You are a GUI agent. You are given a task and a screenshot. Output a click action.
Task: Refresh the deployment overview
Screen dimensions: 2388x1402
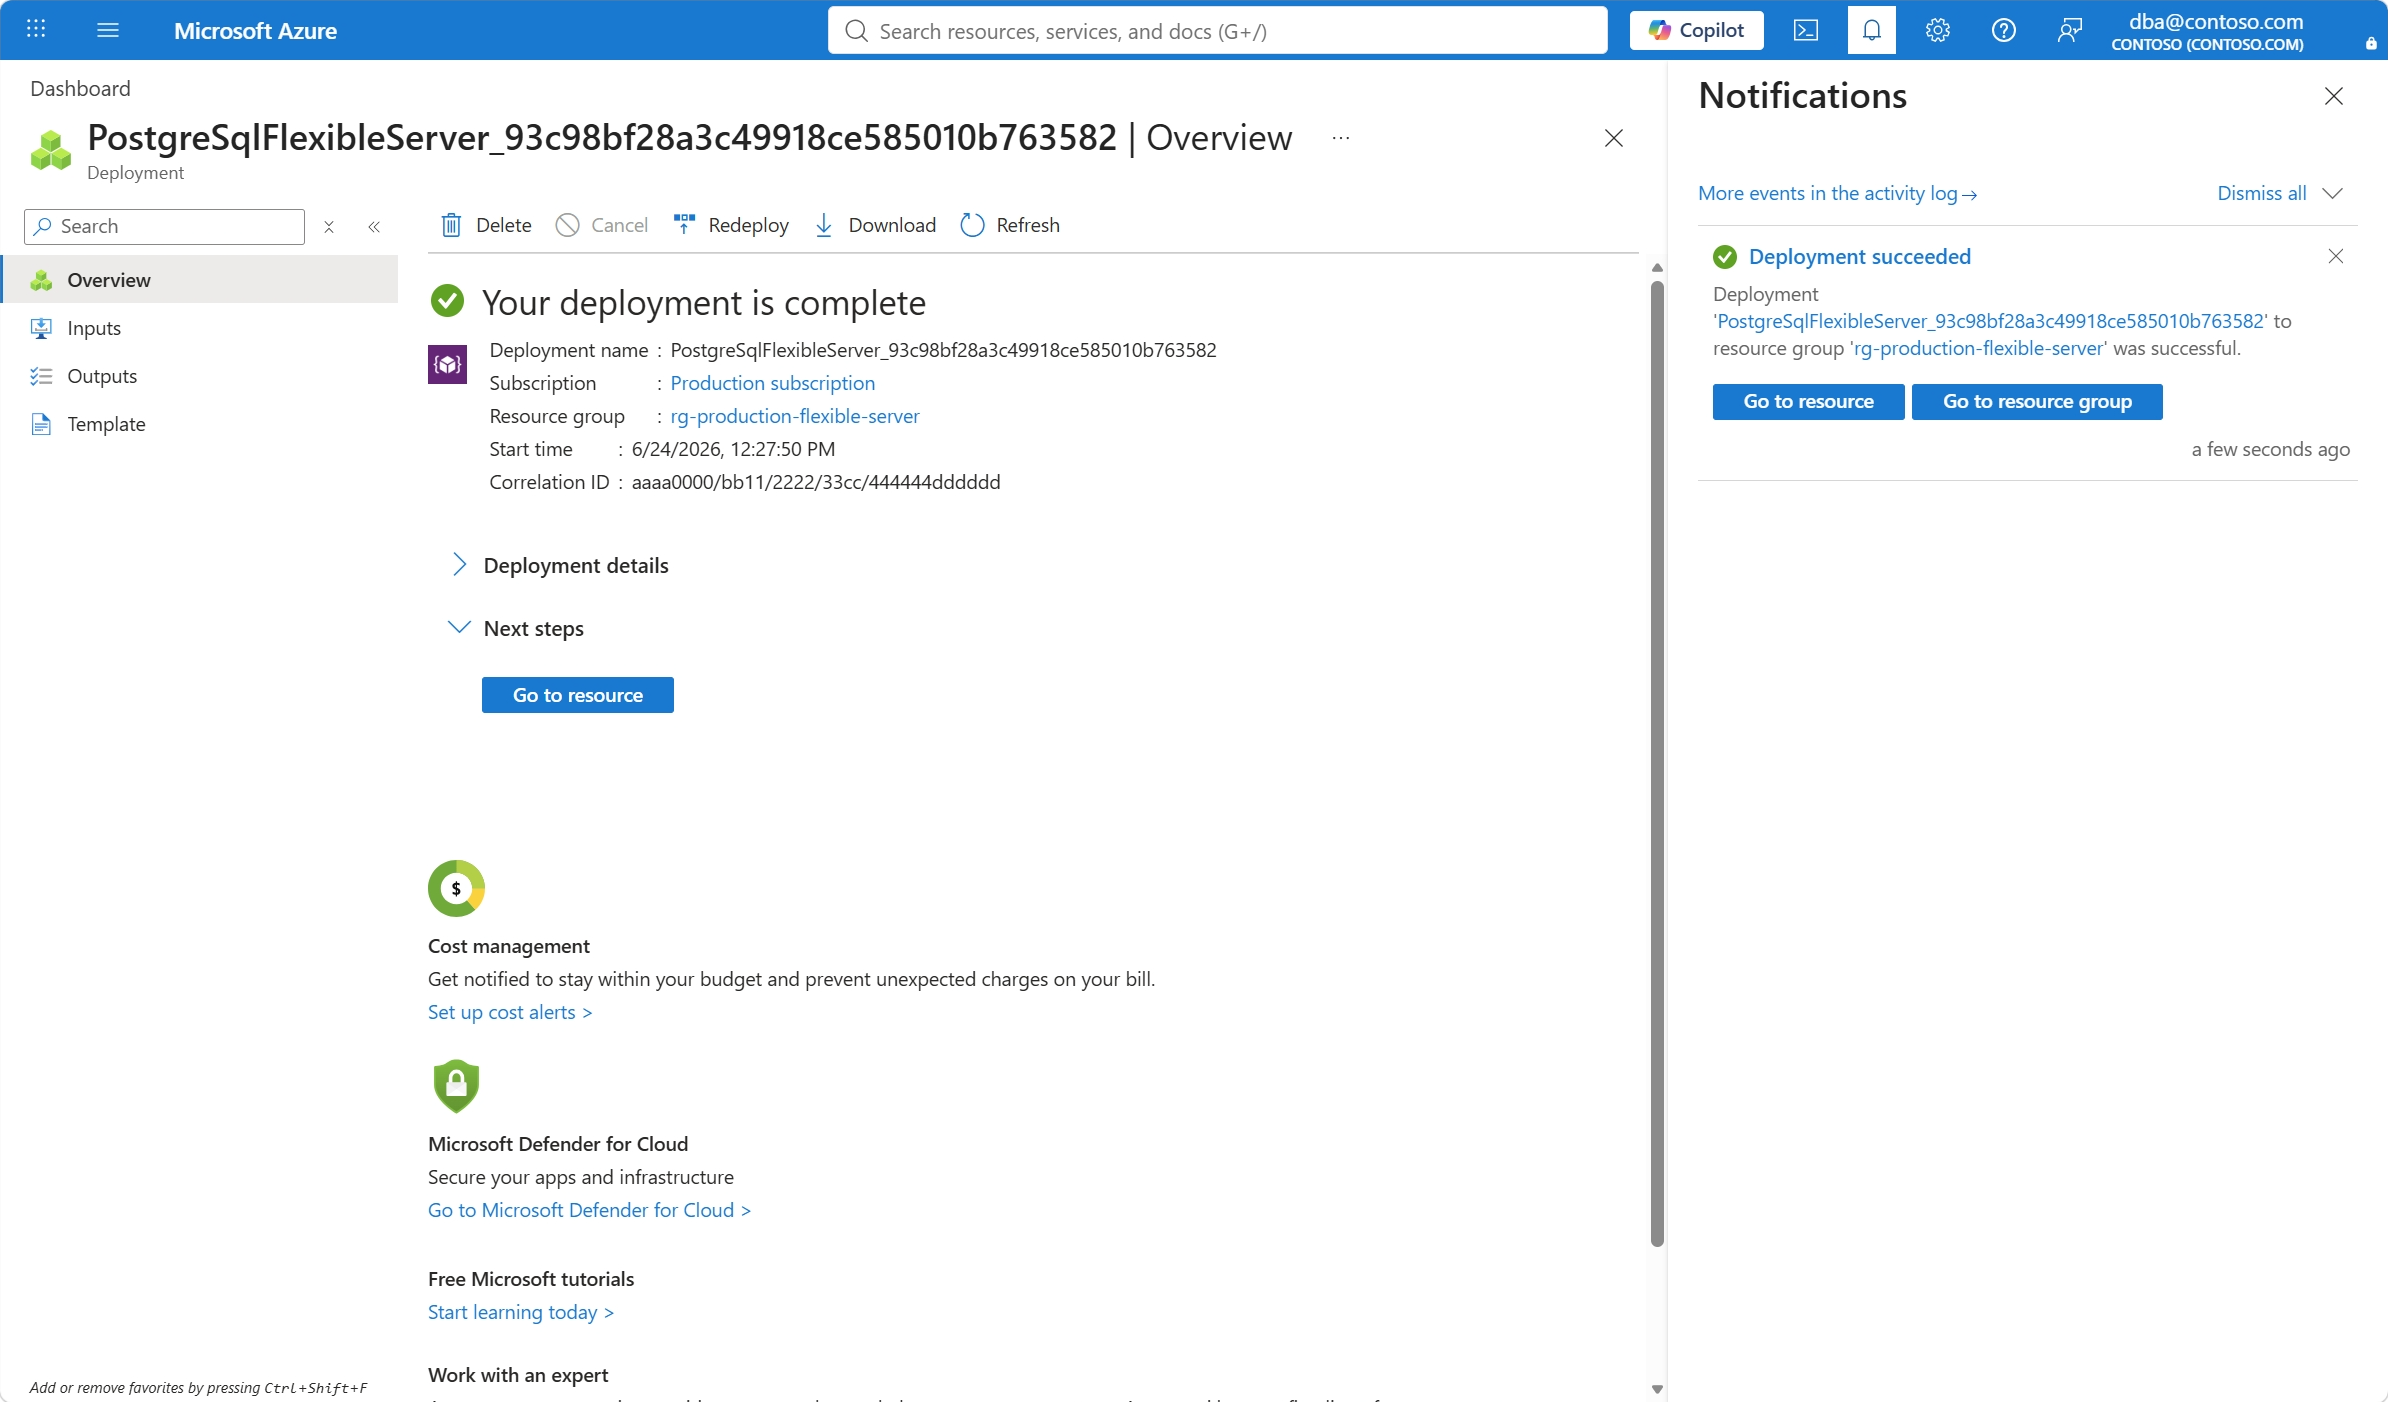1010,225
